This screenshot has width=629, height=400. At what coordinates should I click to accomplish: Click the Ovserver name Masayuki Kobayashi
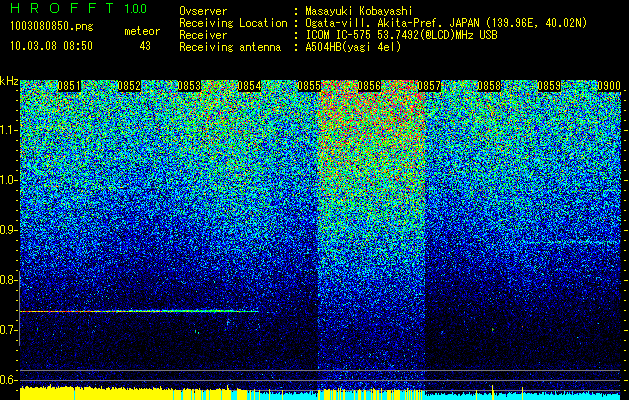click(359, 11)
